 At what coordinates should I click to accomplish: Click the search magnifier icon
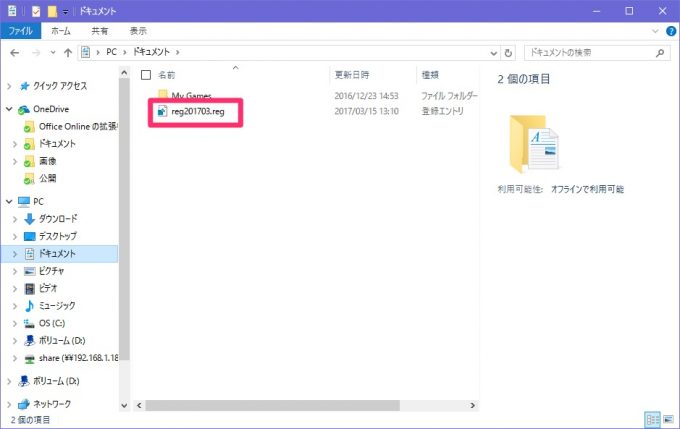point(660,52)
